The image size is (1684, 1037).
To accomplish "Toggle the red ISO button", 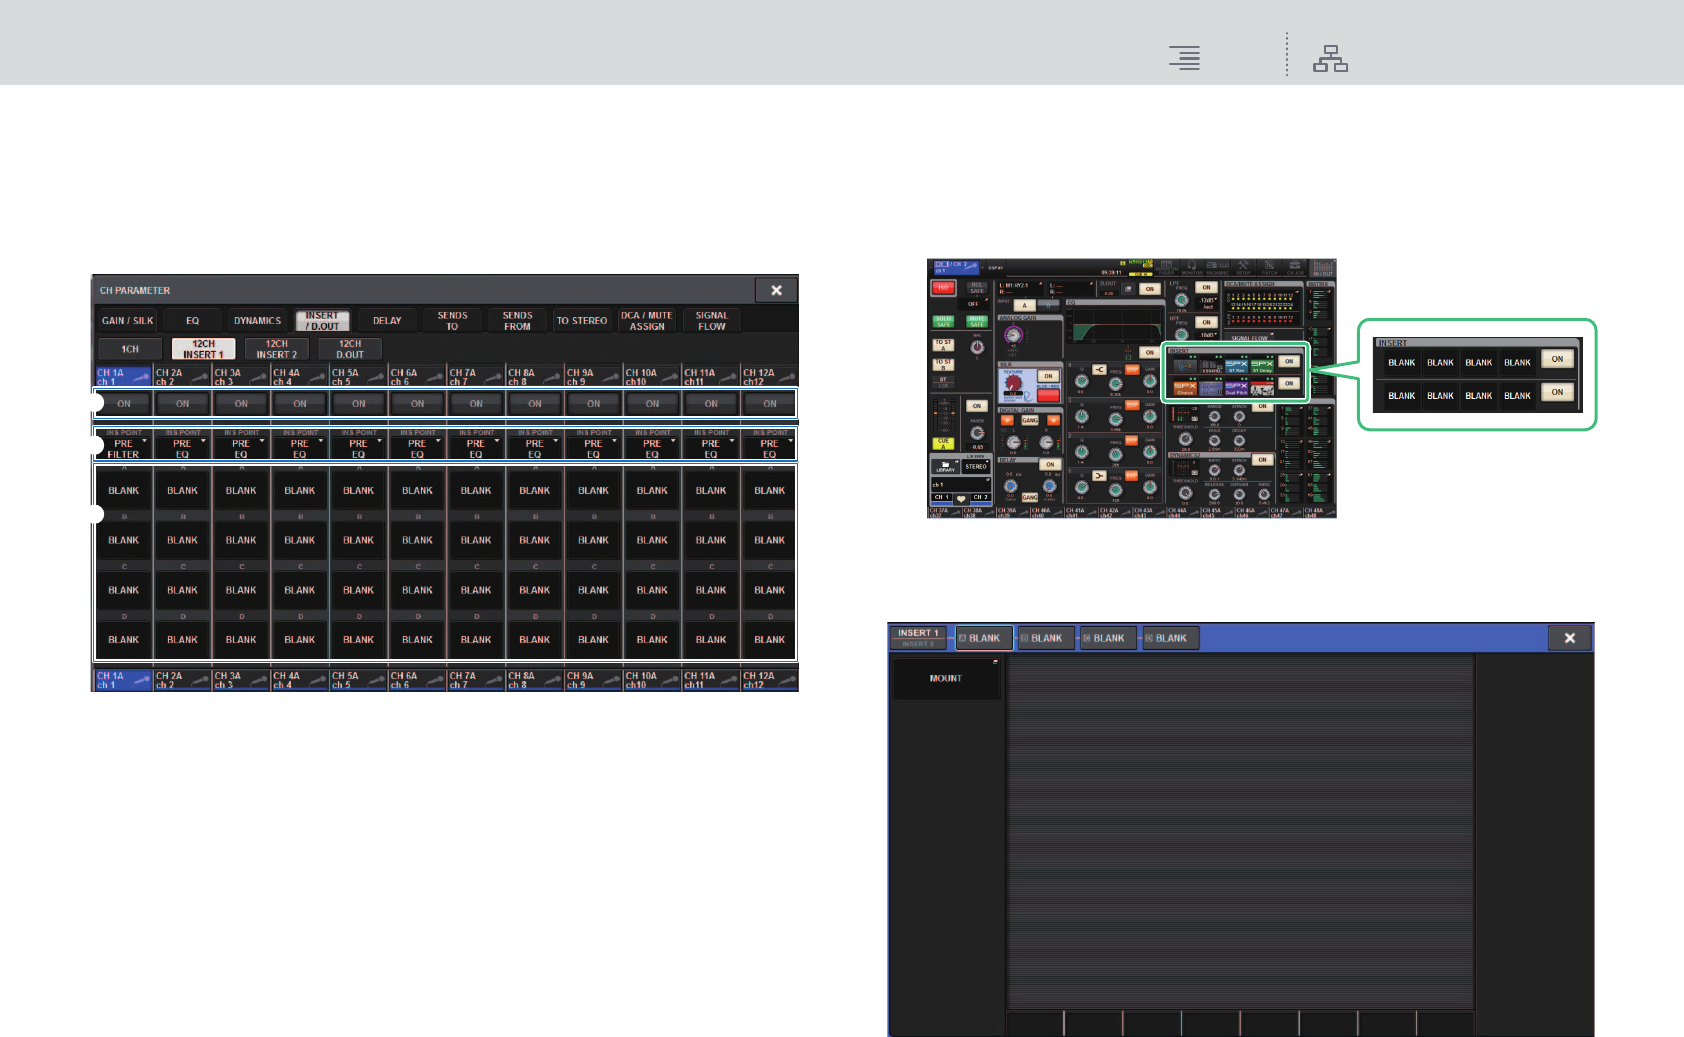I will click(943, 288).
